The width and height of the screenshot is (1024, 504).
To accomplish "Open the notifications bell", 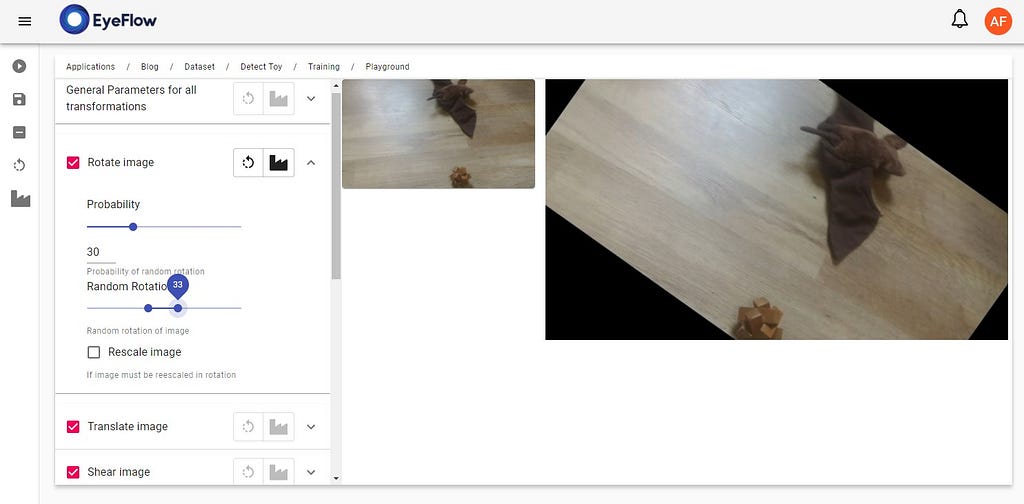I will [959, 20].
